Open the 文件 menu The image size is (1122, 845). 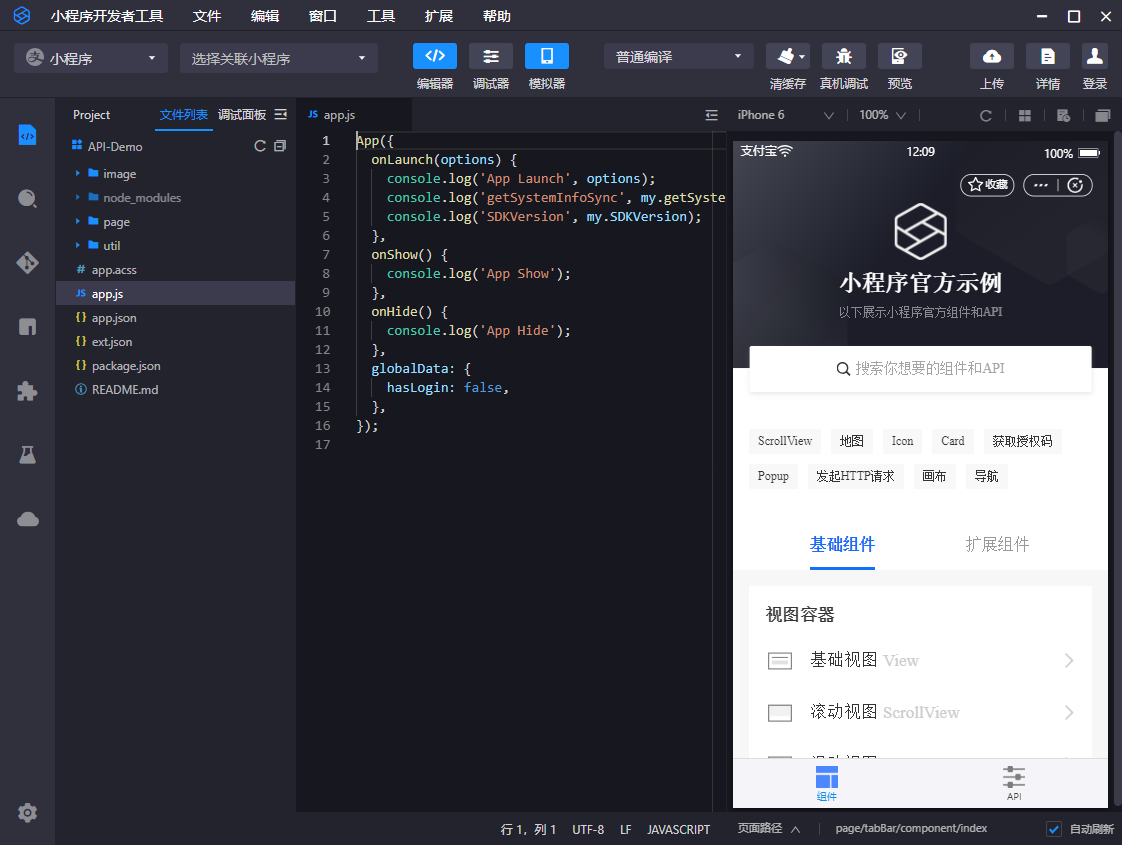(x=206, y=16)
